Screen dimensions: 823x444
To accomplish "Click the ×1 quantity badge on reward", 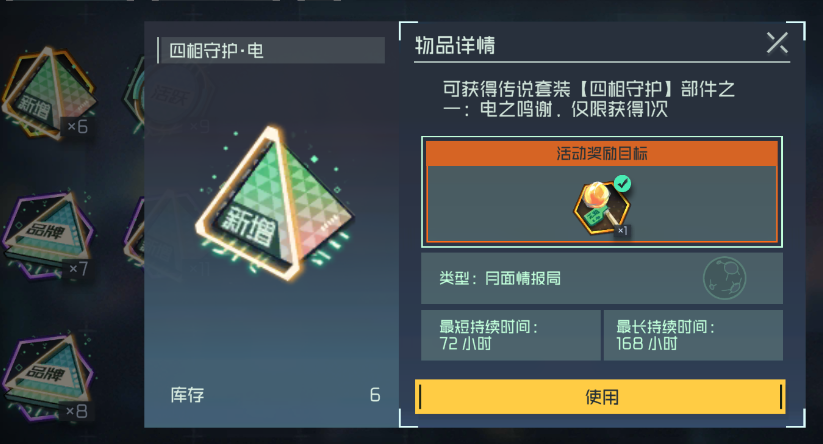I will [622, 230].
